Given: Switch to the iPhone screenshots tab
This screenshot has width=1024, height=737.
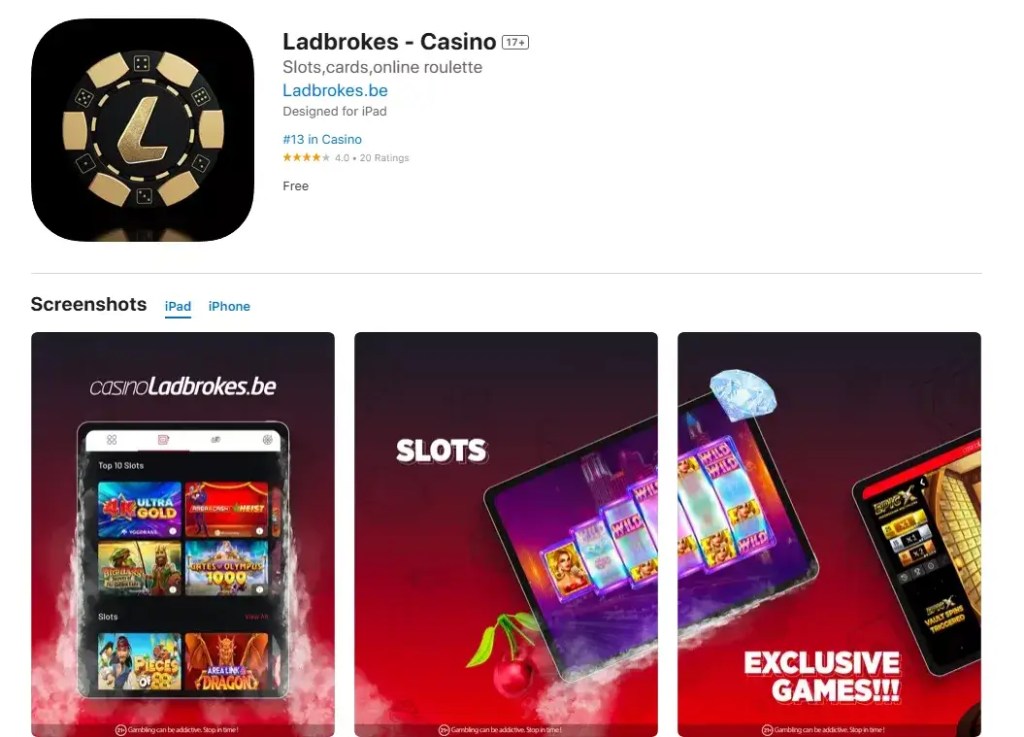Looking at the screenshot, I should point(229,306).
